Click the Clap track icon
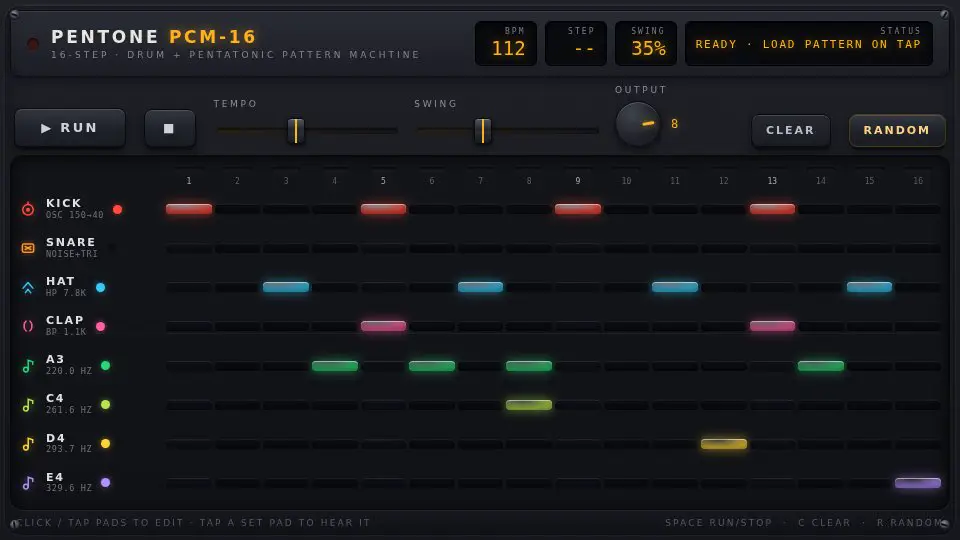Image resolution: width=960 pixels, height=540 pixels. click(28, 326)
